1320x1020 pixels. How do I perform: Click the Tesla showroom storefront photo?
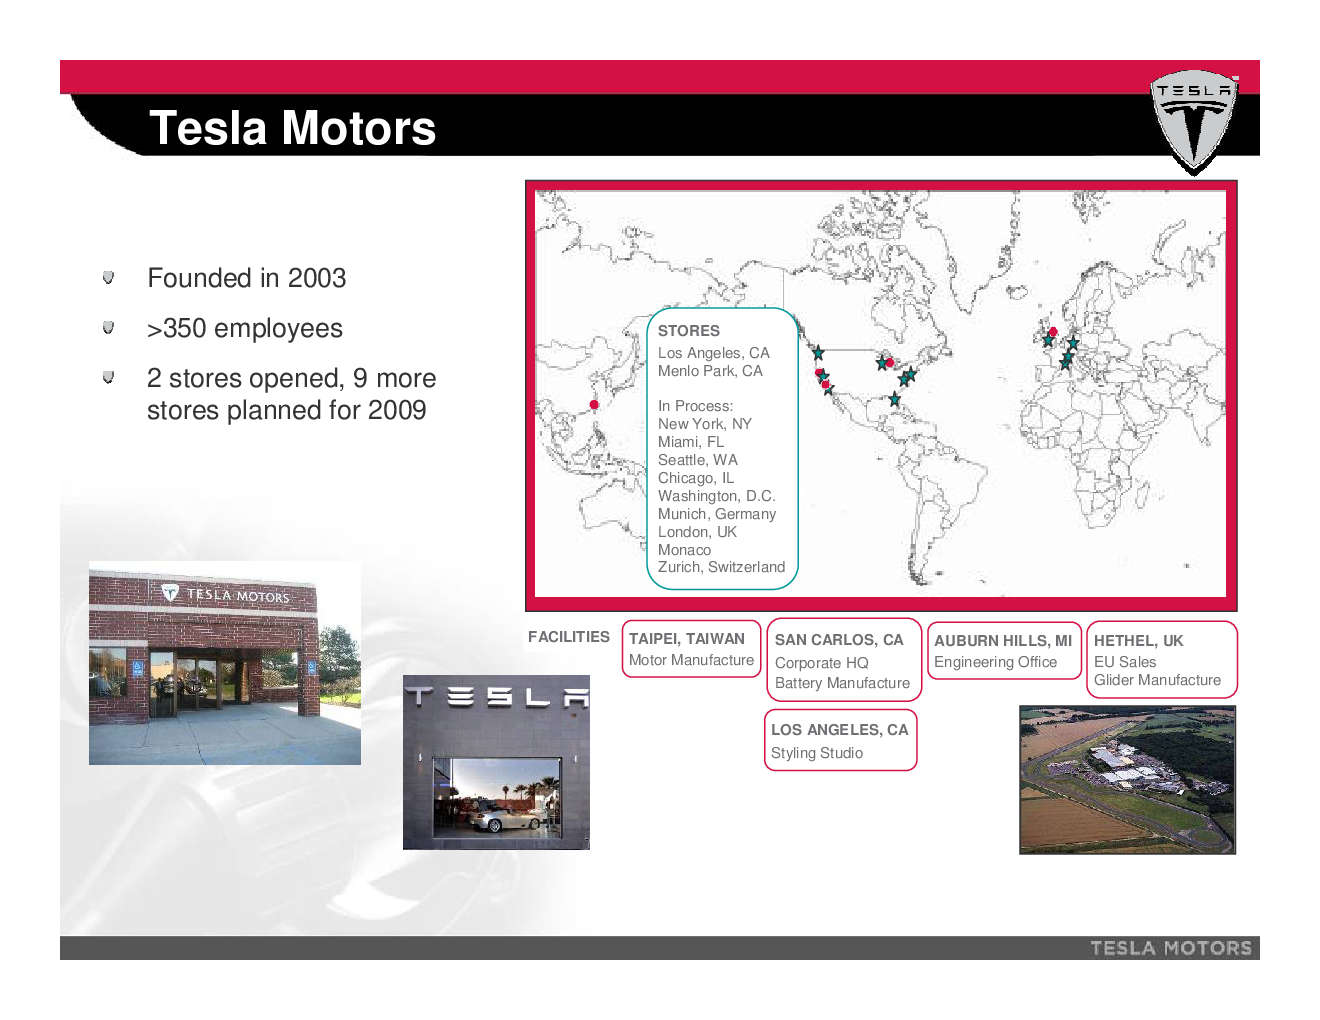pos(496,762)
